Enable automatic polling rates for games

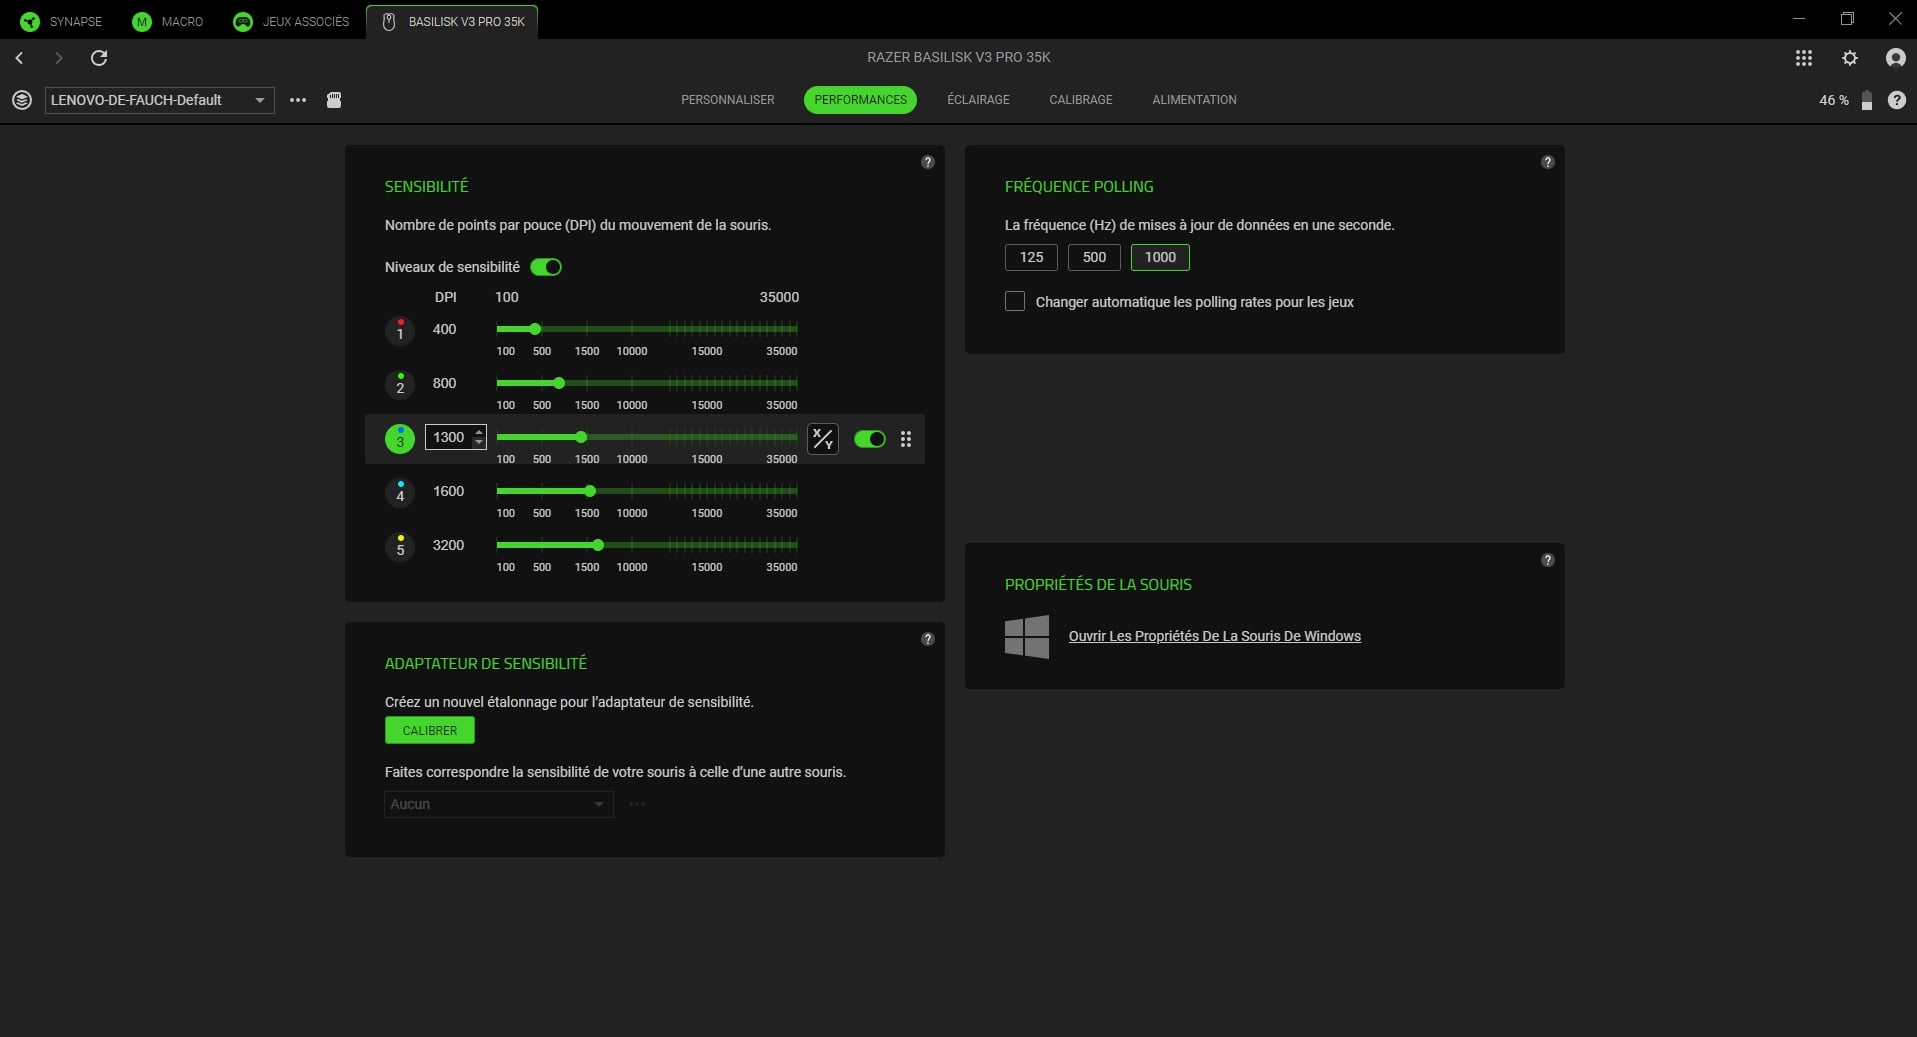coord(1015,301)
